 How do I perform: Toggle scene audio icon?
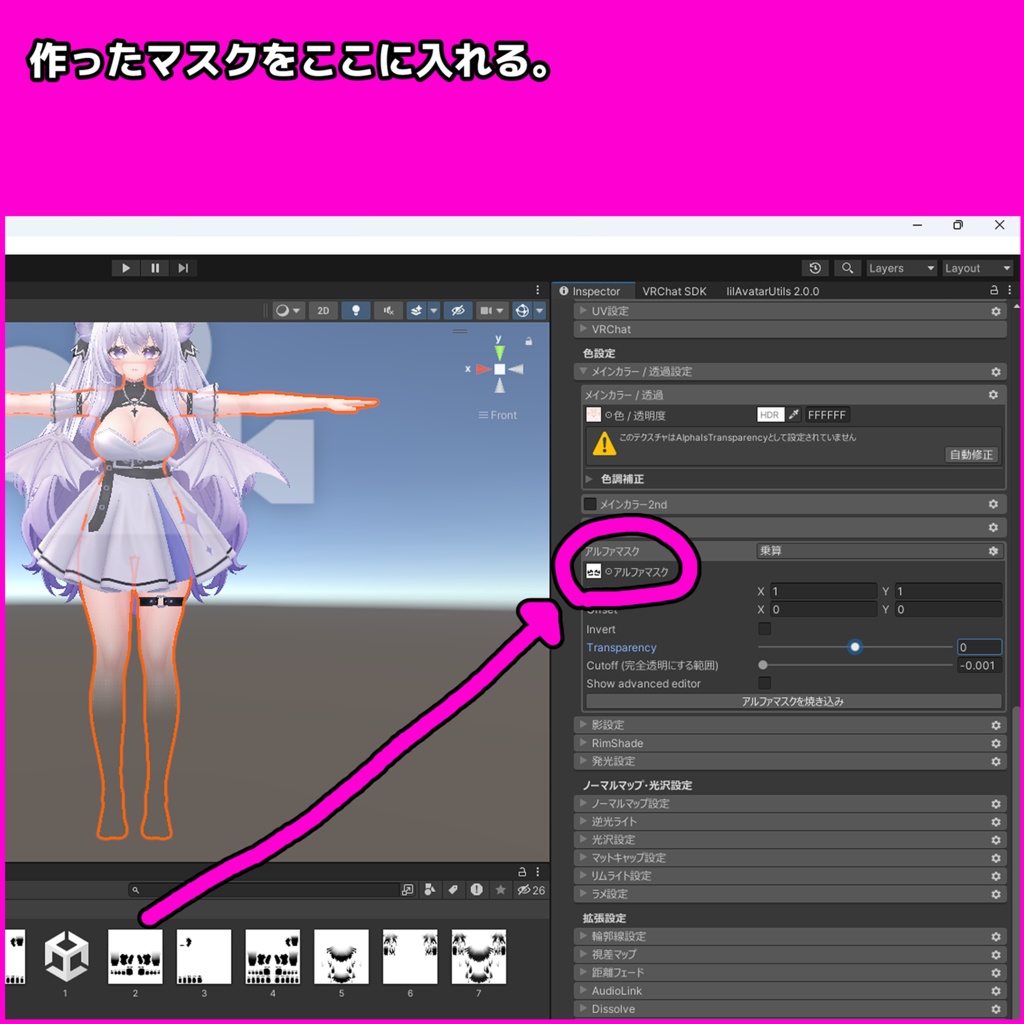(x=388, y=311)
